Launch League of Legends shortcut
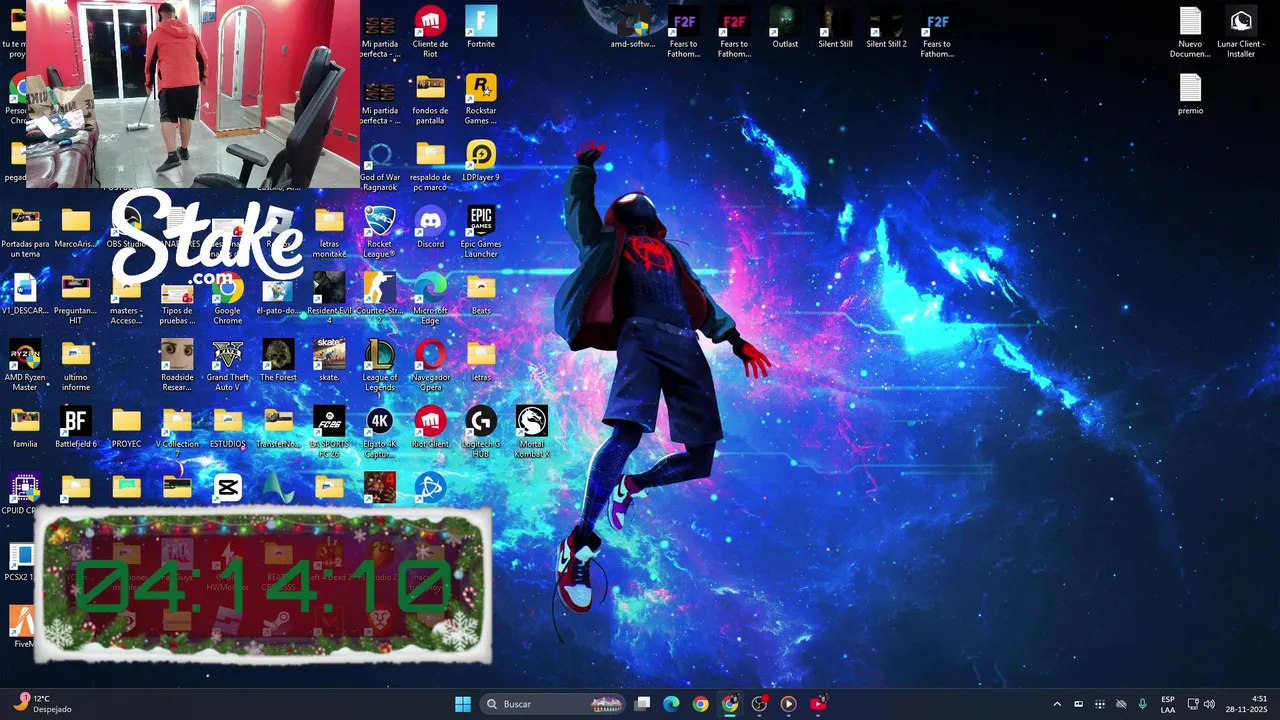 click(x=379, y=366)
